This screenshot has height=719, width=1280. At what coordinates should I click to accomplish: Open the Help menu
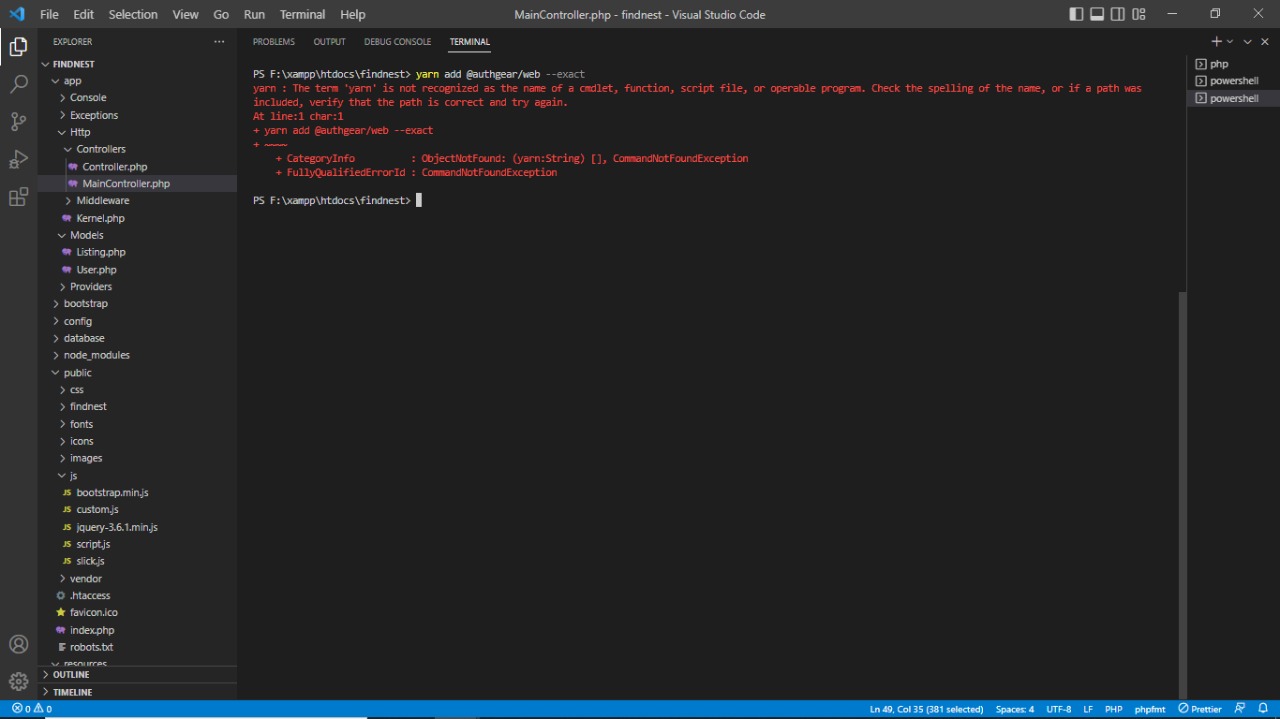click(x=352, y=14)
